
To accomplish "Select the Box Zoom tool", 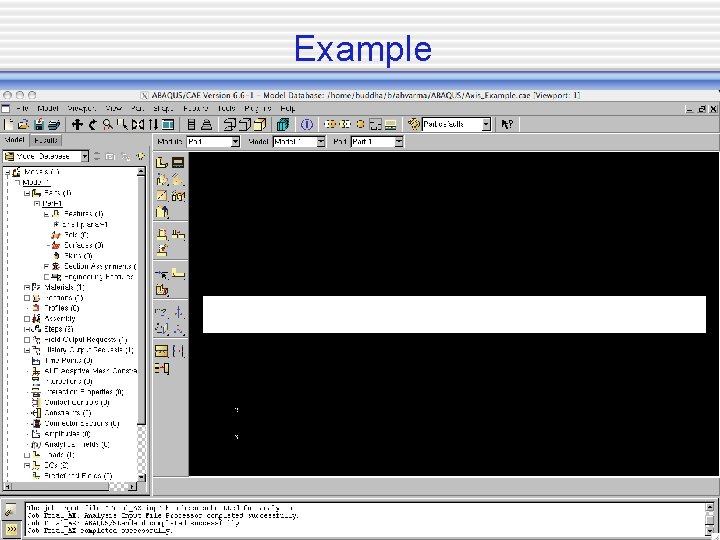I will coord(123,124).
